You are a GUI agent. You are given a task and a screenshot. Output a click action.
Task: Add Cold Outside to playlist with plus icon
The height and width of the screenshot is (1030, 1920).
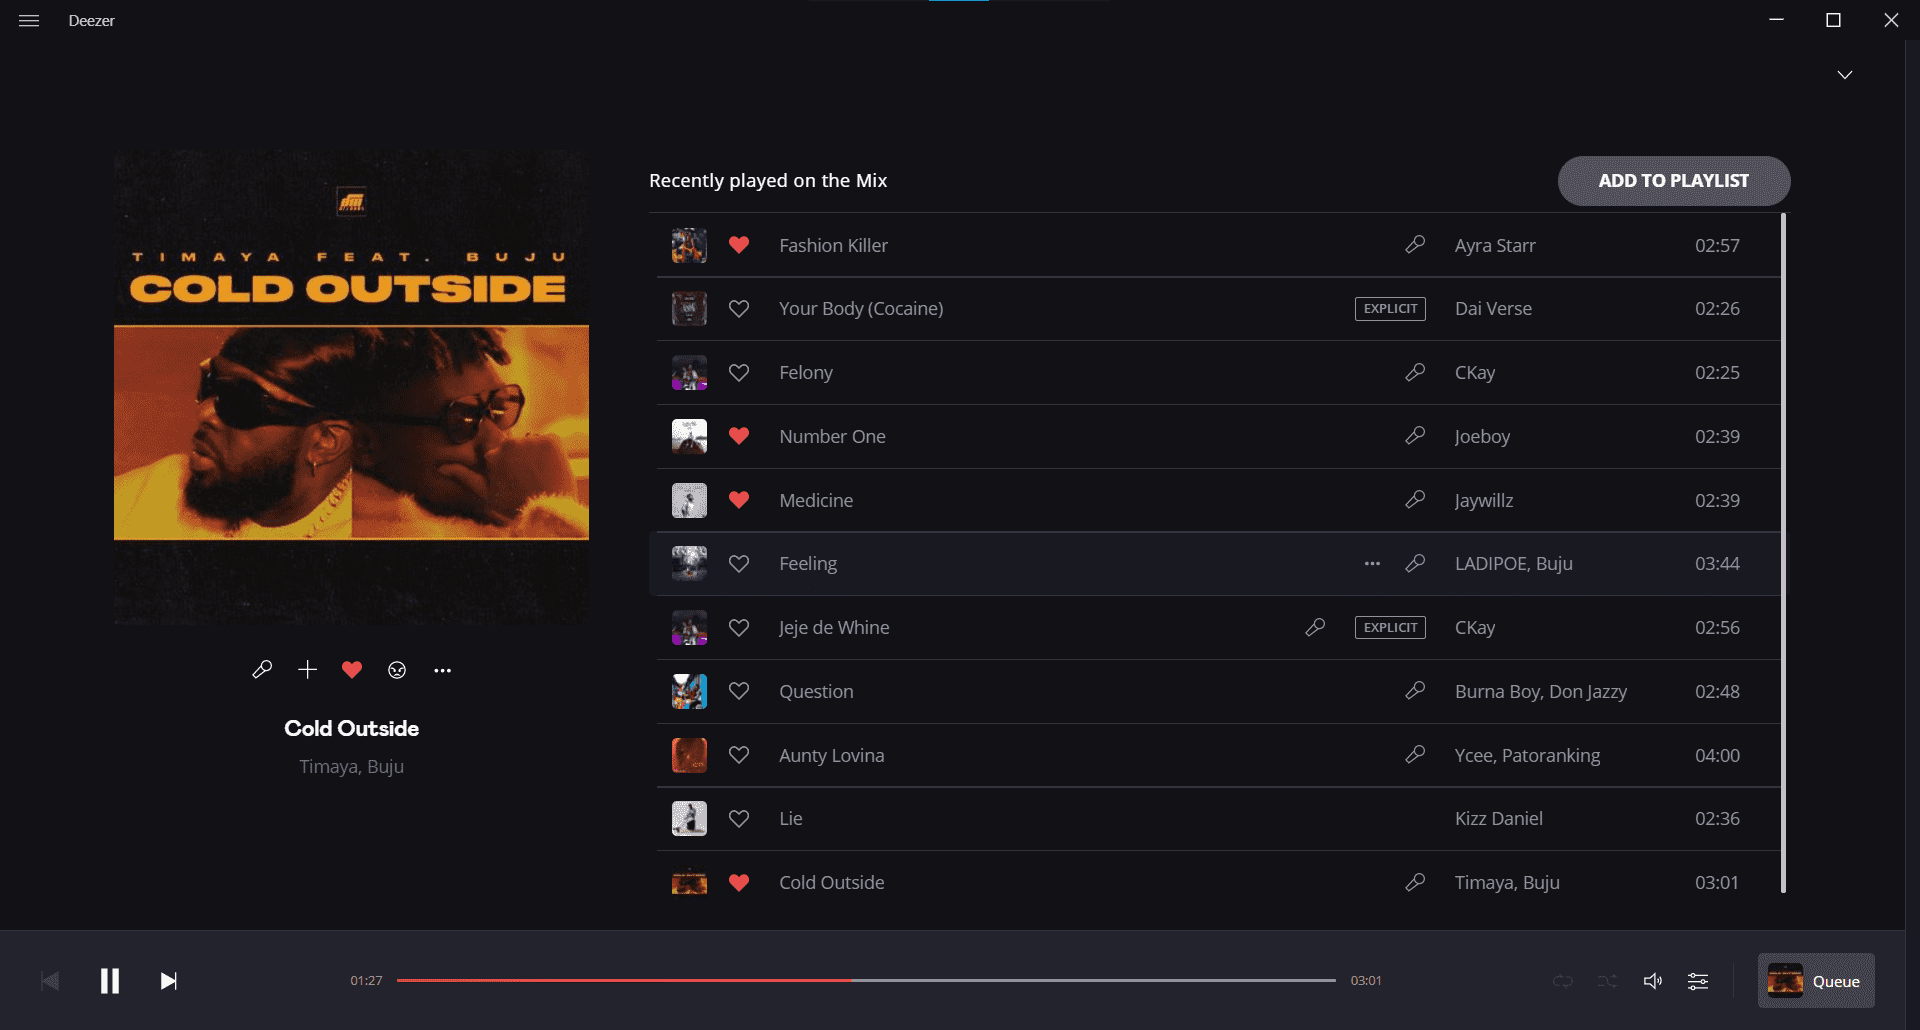307,670
